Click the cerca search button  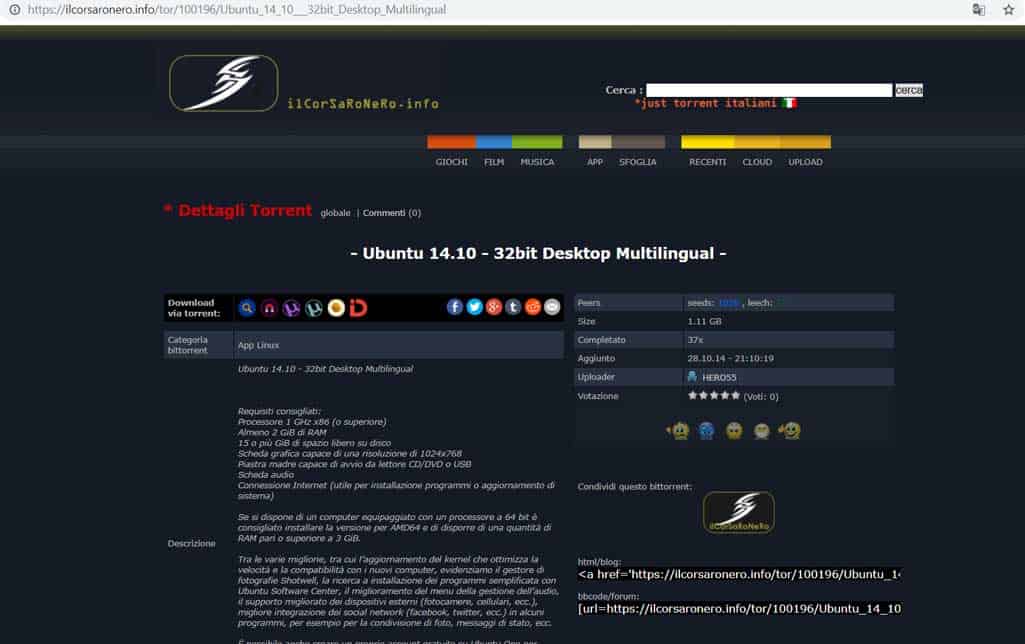pyautogui.click(x=909, y=90)
